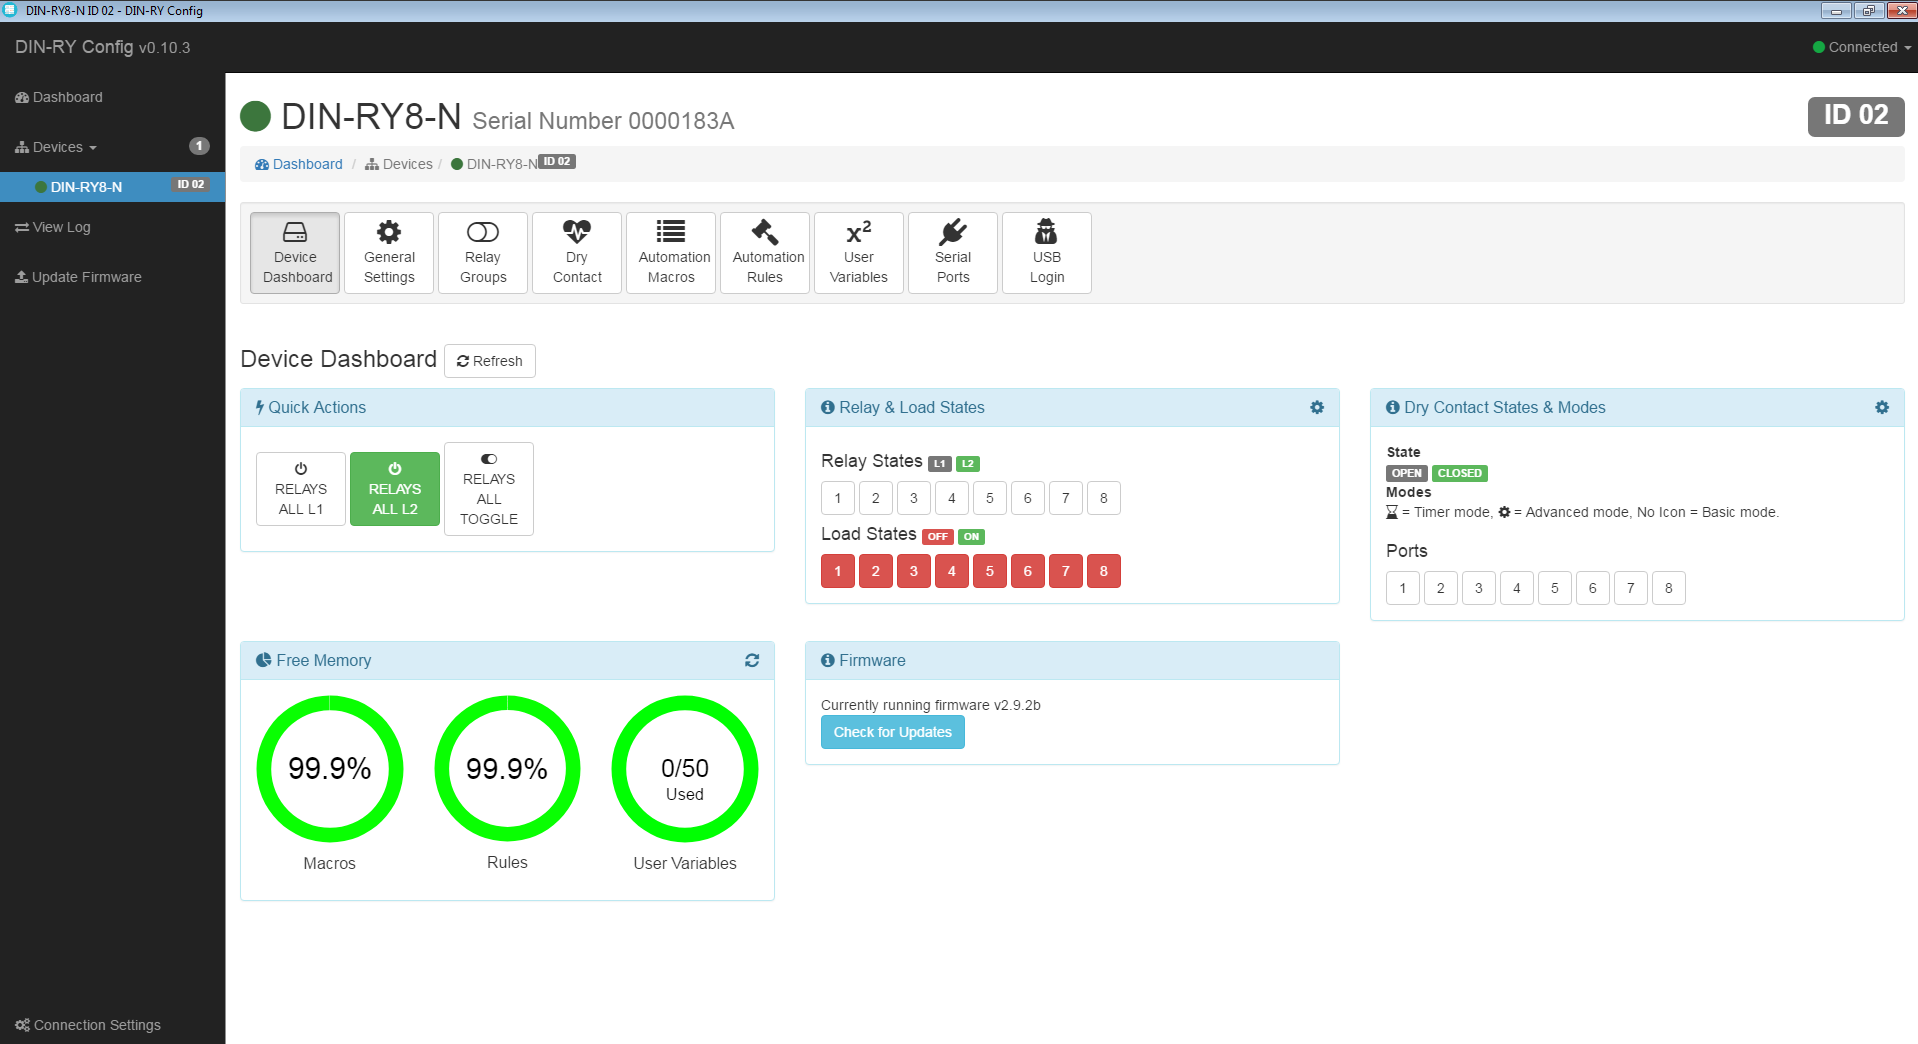
Task: Open Automation Rules gavel icon
Action: coord(765,233)
